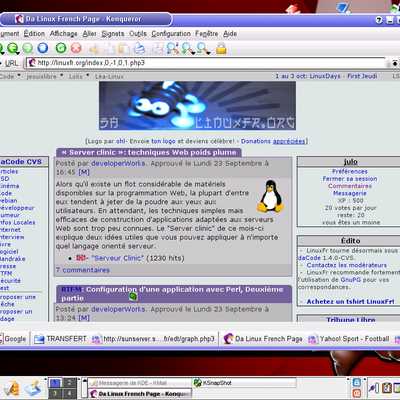Click the print frame icon beside the printer
The image size is (400, 400).
tap(158, 49)
